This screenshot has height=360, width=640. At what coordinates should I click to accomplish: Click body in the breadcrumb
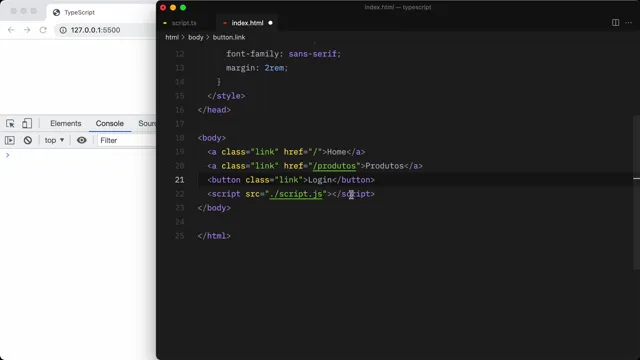196,37
